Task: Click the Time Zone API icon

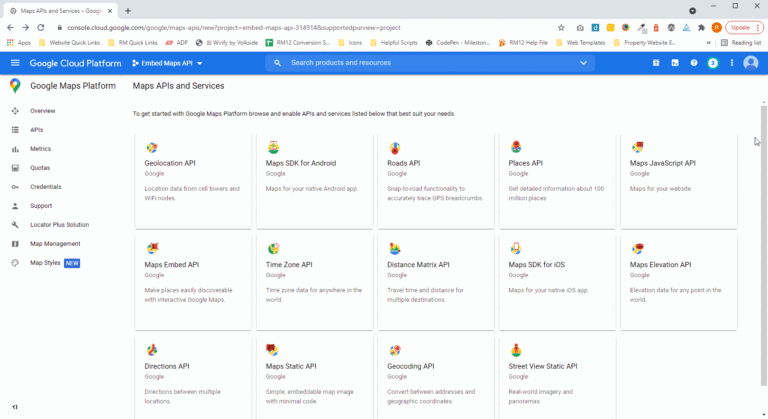Action: pos(273,248)
